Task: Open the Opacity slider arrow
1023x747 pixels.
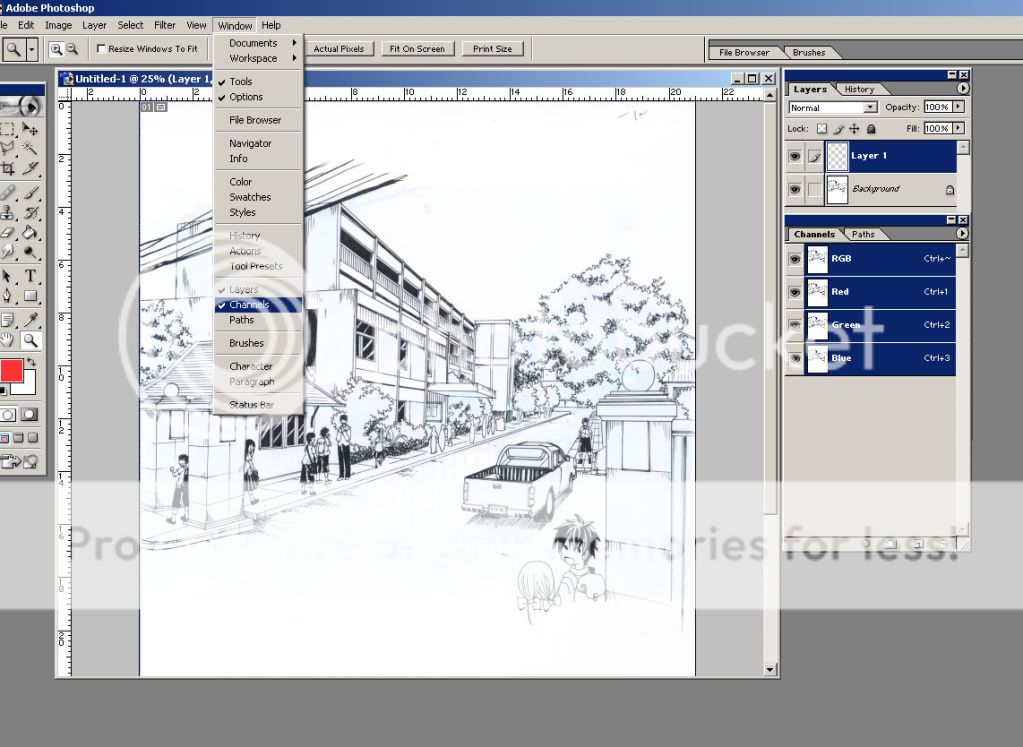Action: 958,106
